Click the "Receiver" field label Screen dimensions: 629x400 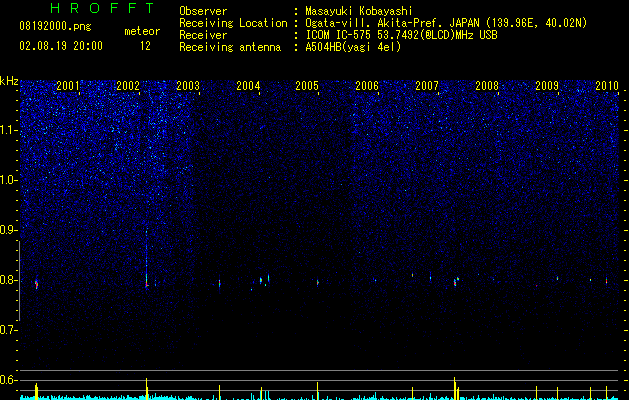[203, 35]
